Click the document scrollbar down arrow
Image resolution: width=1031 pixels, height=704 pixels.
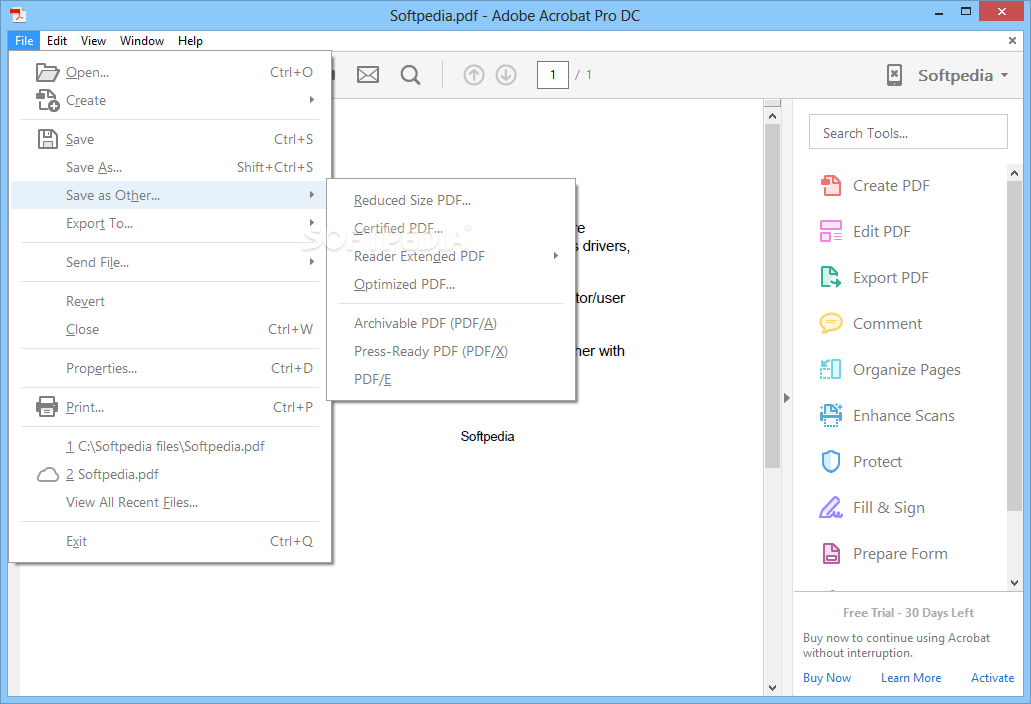tap(773, 688)
